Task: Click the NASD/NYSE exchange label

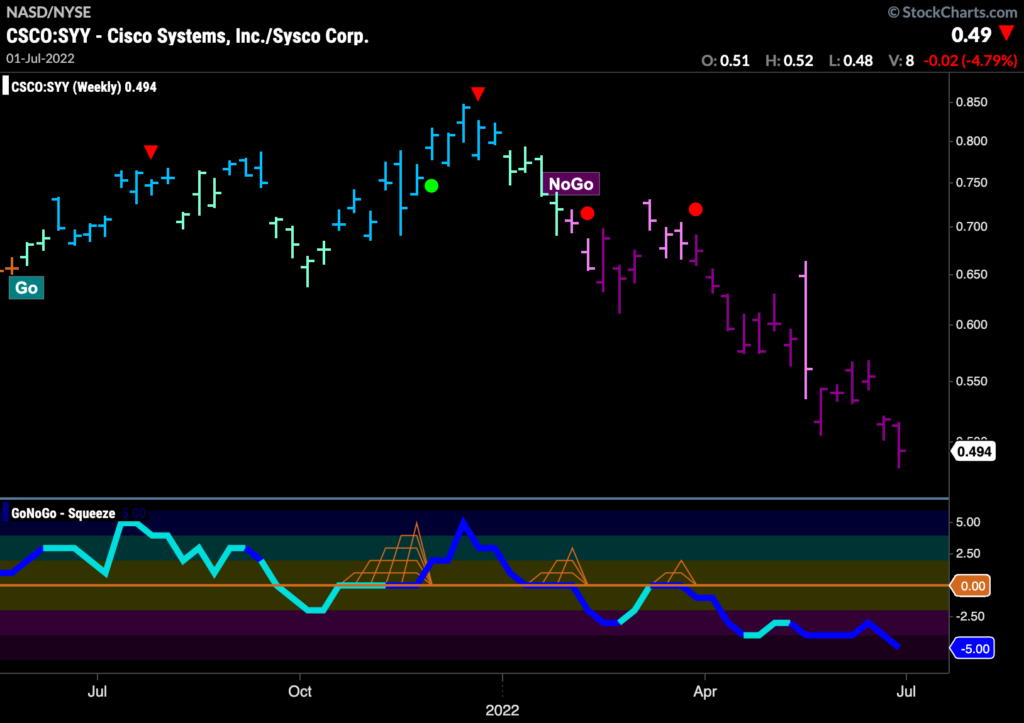Action: [x=49, y=12]
